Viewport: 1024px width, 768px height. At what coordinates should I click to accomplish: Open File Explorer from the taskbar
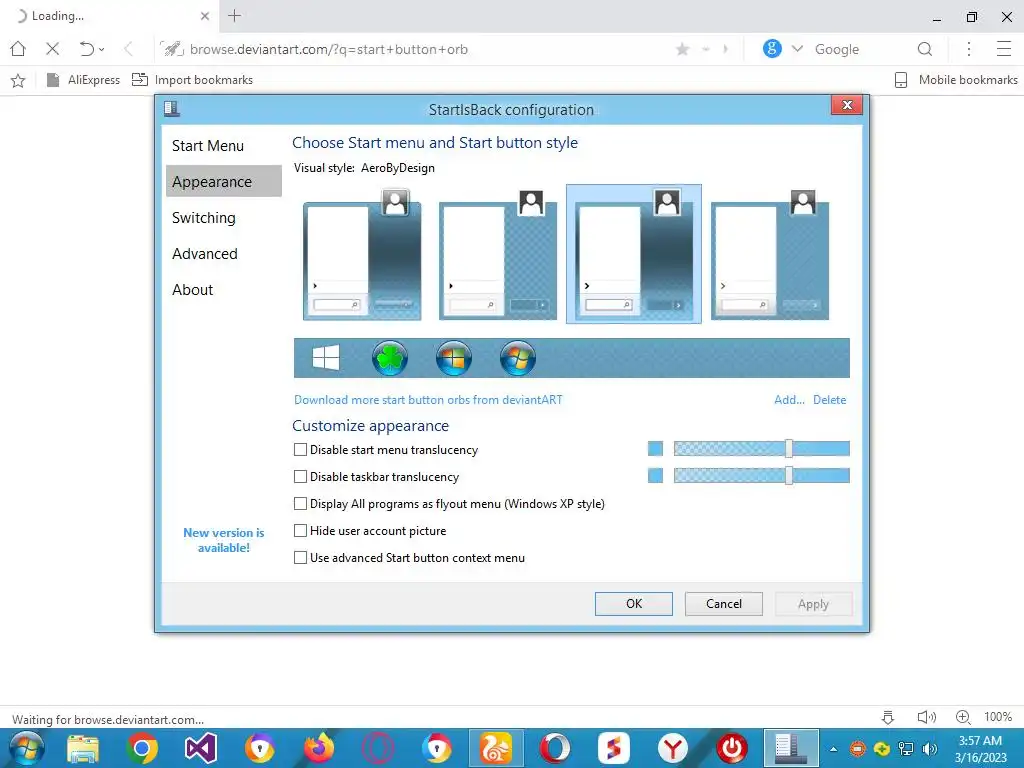pyautogui.click(x=84, y=748)
